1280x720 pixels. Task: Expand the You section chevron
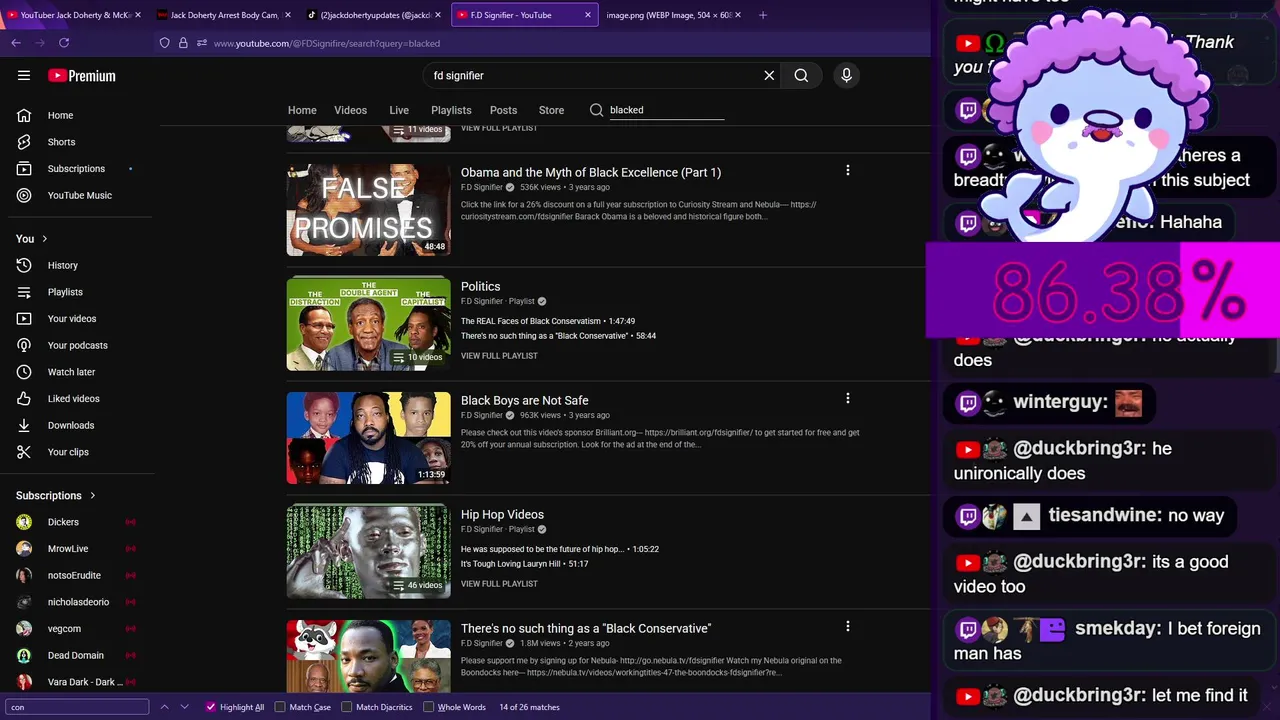coord(44,239)
